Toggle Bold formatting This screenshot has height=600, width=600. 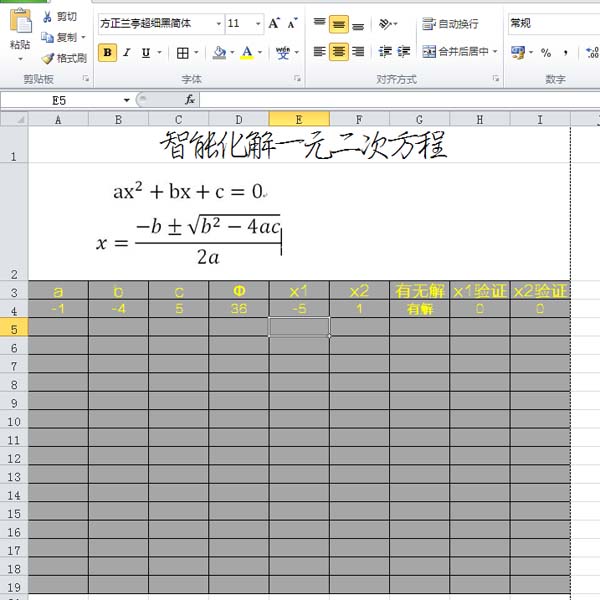pos(108,52)
